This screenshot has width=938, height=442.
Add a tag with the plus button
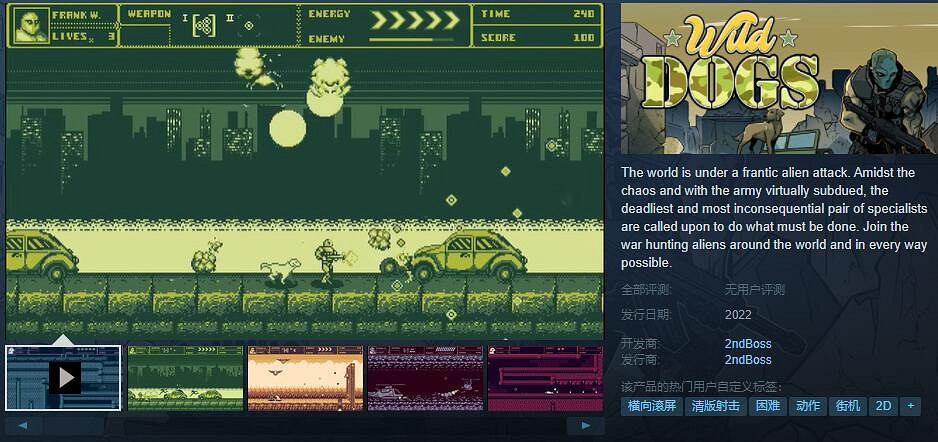pyautogui.click(x=910, y=406)
